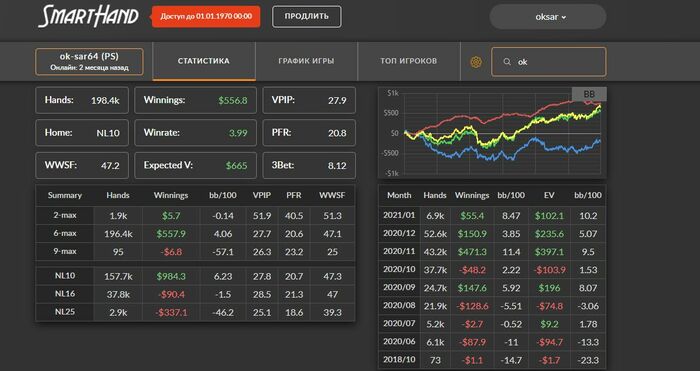The height and width of the screenshot is (371, 700).
Task: Click the -$90.4 winnings in NL16 row
Action: click(x=171, y=295)
